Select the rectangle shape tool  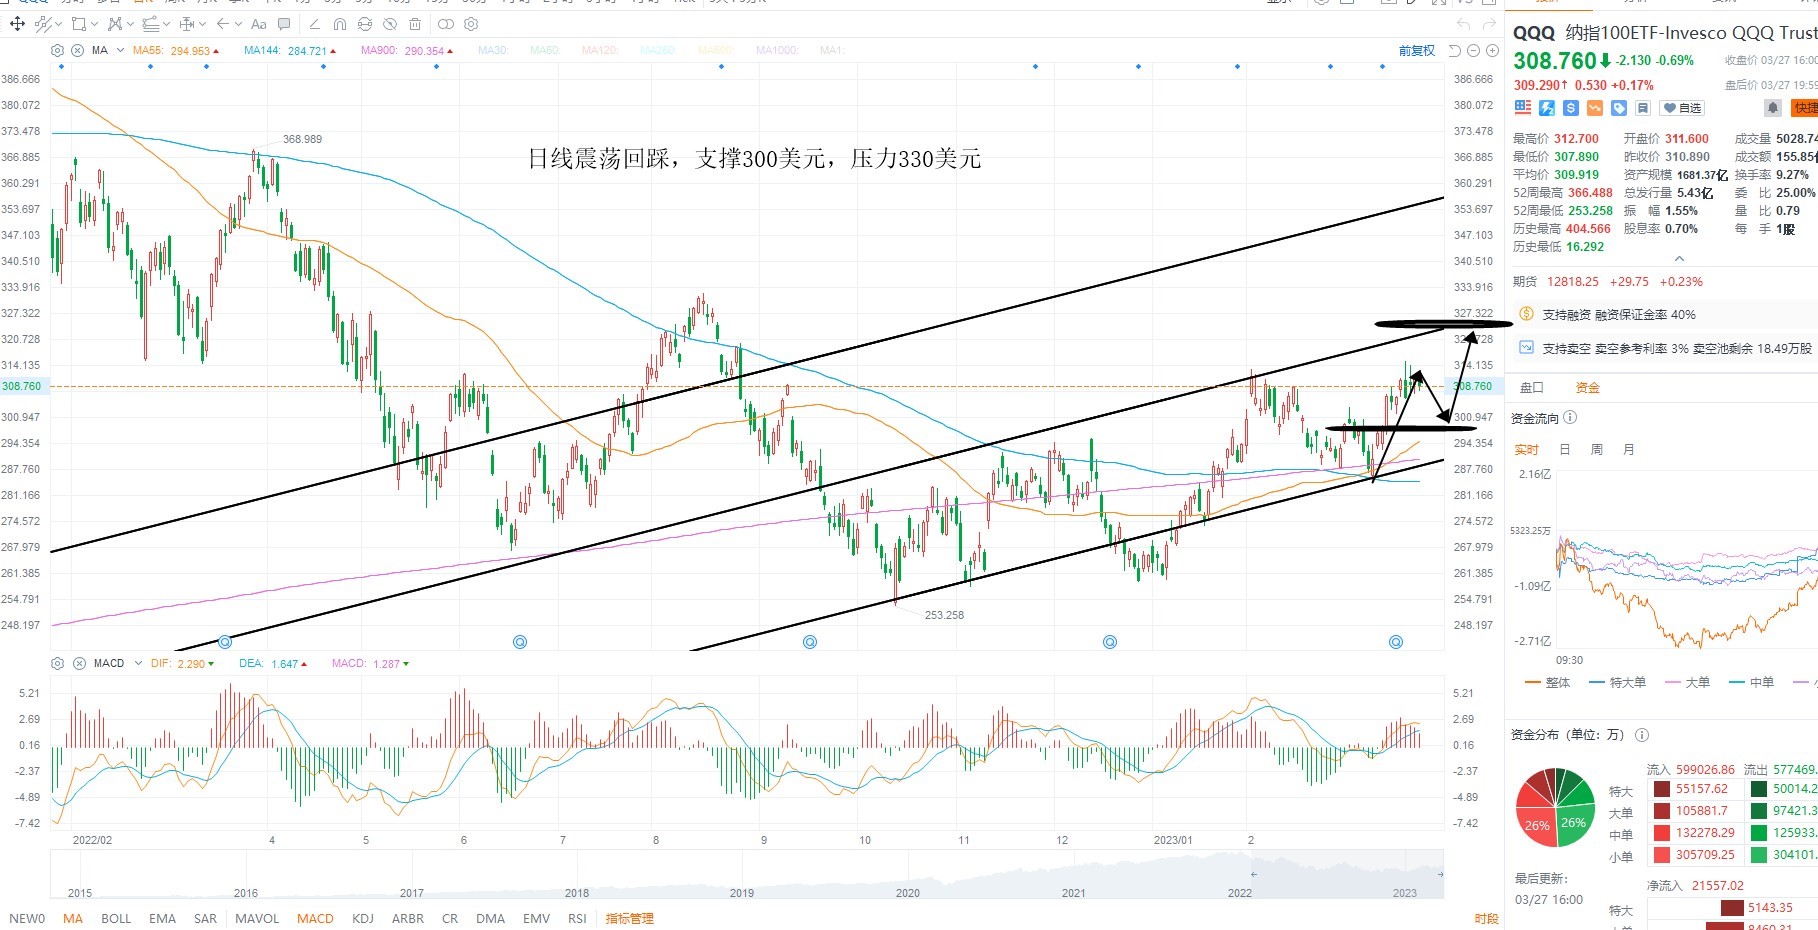coord(78,24)
